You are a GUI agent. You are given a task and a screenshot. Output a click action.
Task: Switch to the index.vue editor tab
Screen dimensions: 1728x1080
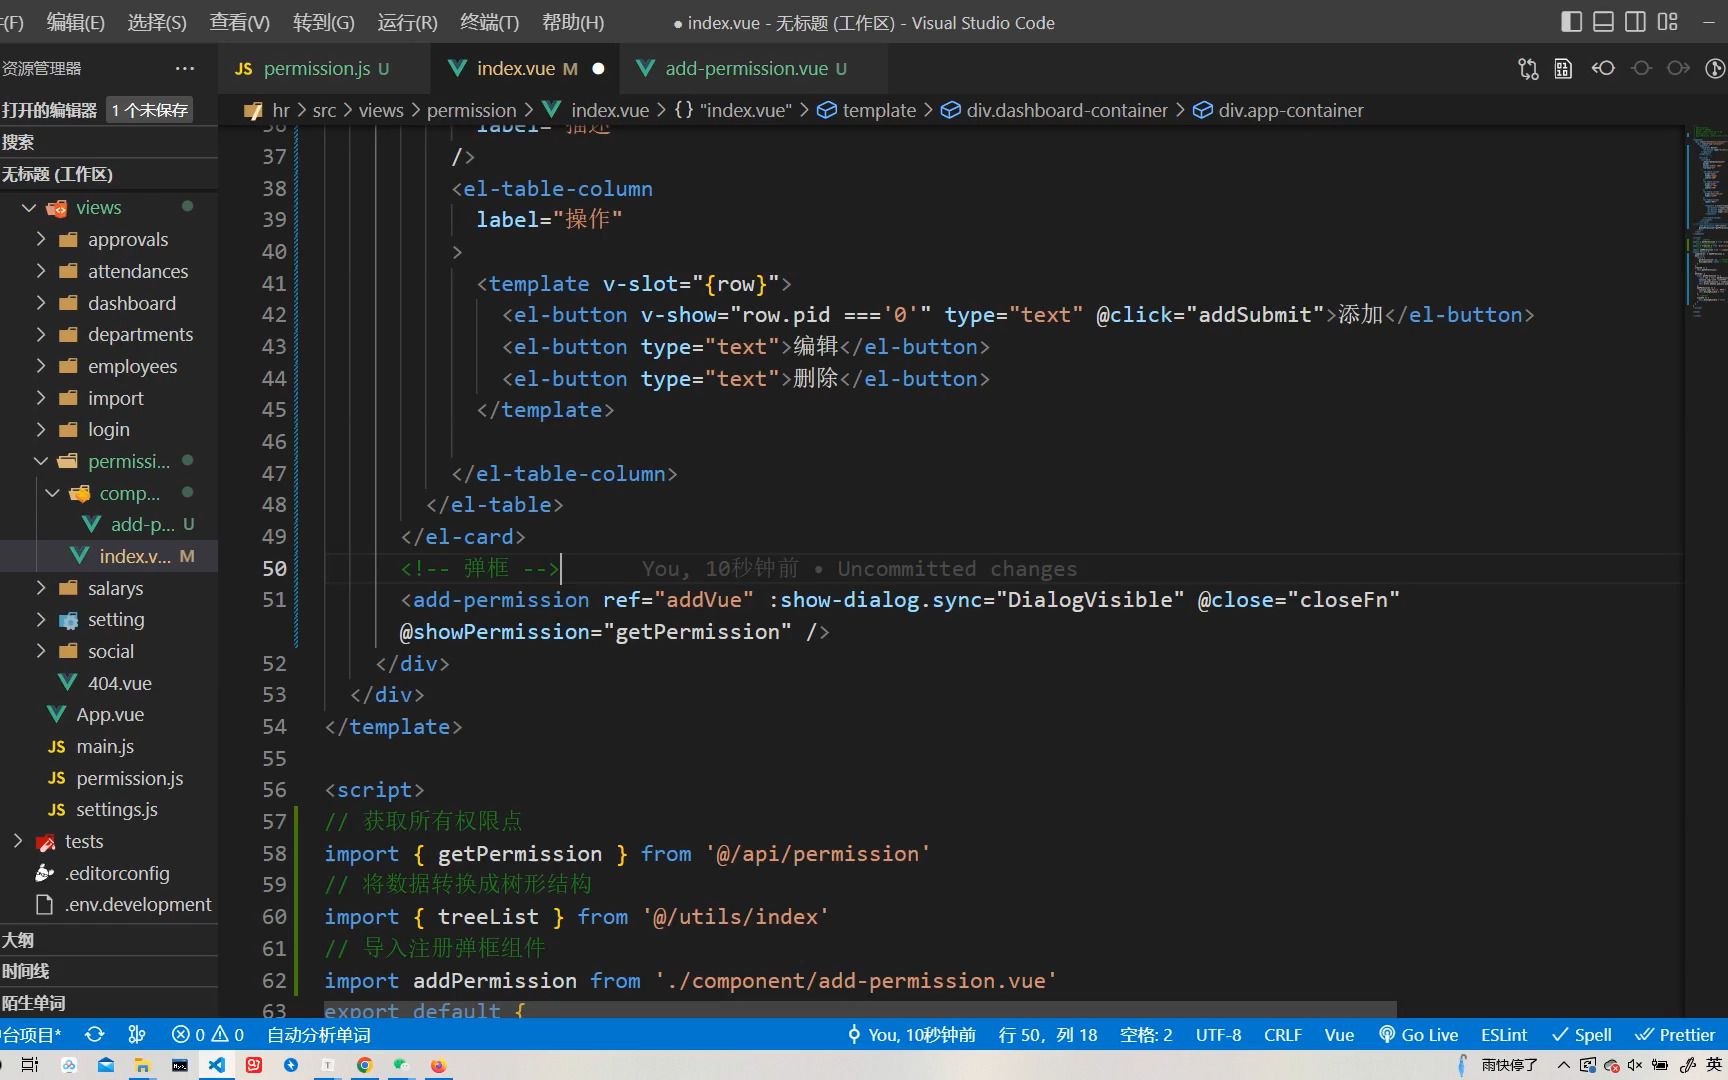click(525, 68)
